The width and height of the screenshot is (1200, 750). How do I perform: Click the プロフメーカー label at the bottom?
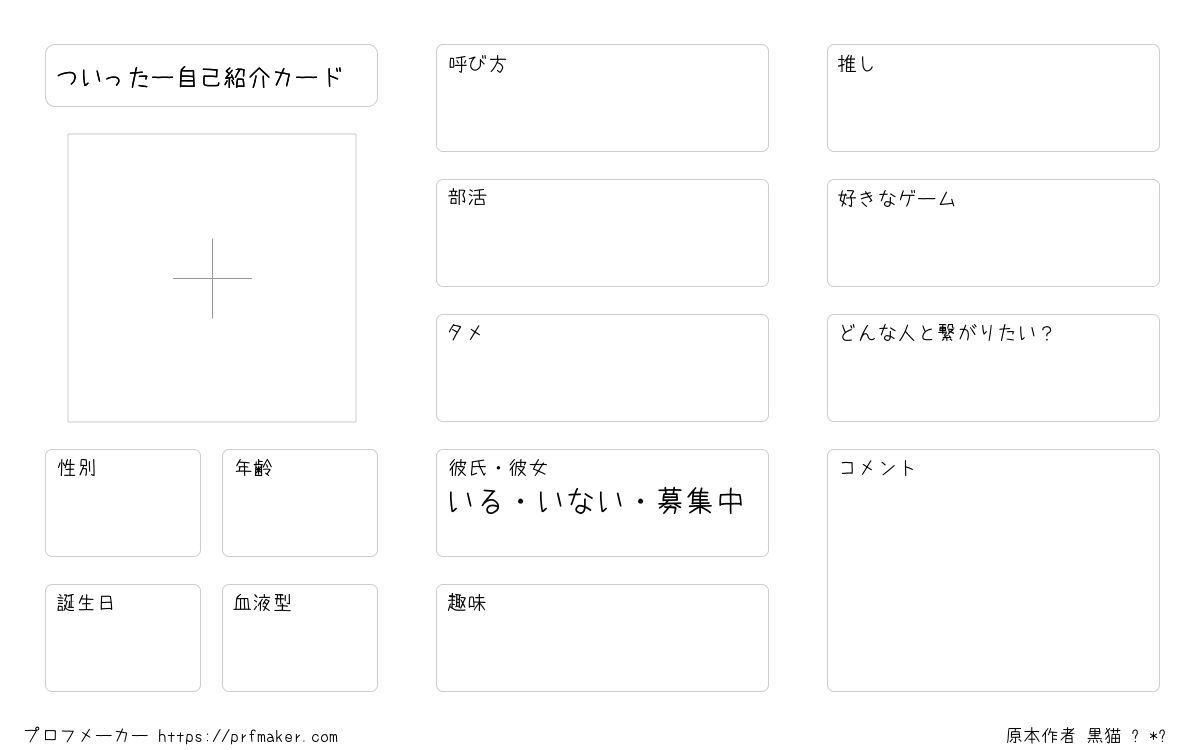pyautogui.click(x=86, y=736)
